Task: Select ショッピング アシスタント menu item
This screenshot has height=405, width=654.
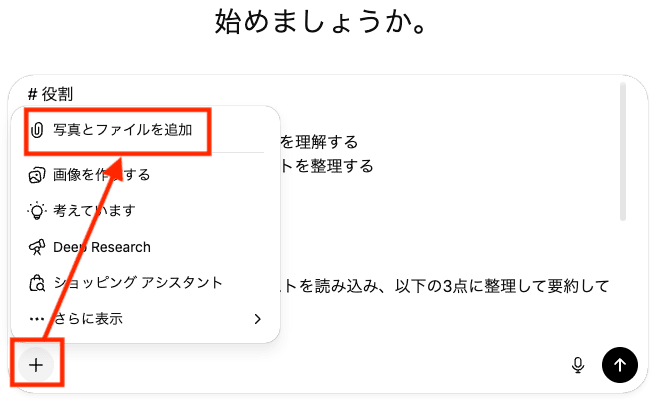Action: 138,283
